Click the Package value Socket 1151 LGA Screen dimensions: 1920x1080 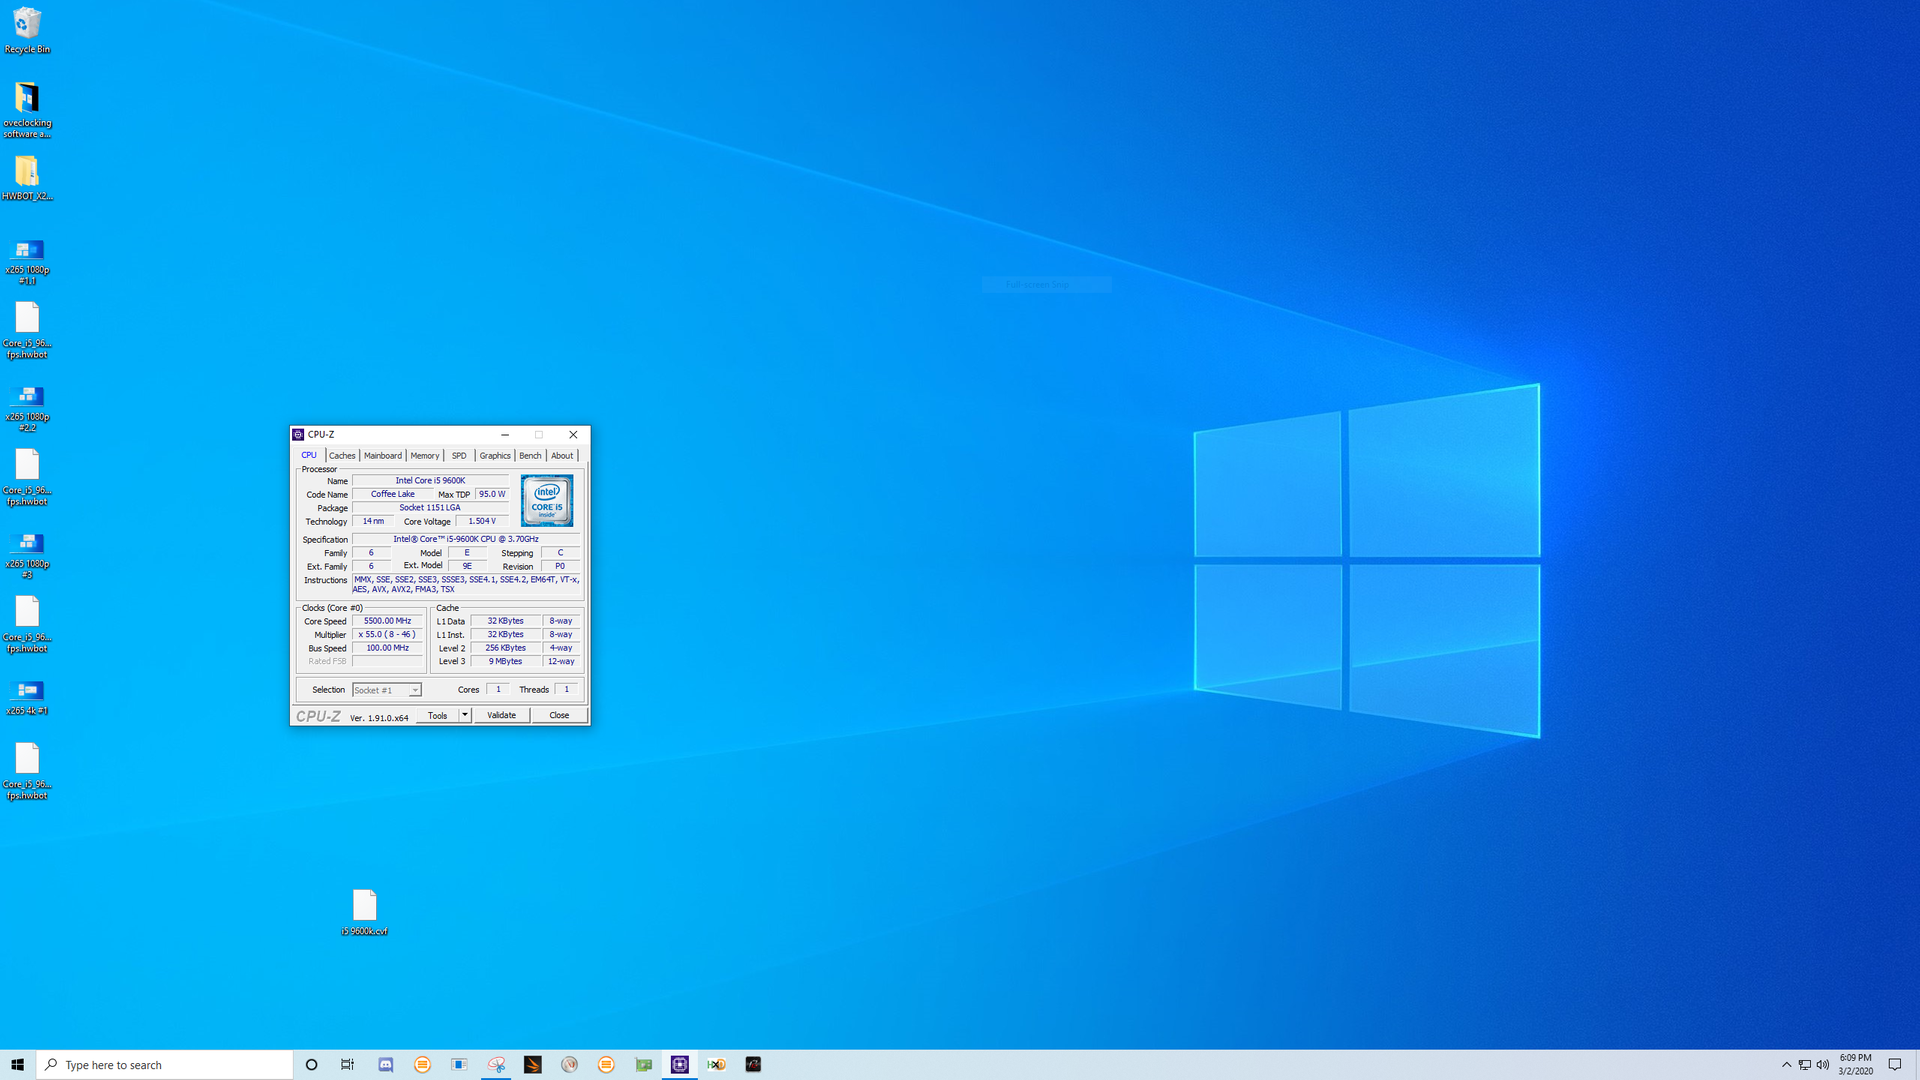(x=430, y=508)
